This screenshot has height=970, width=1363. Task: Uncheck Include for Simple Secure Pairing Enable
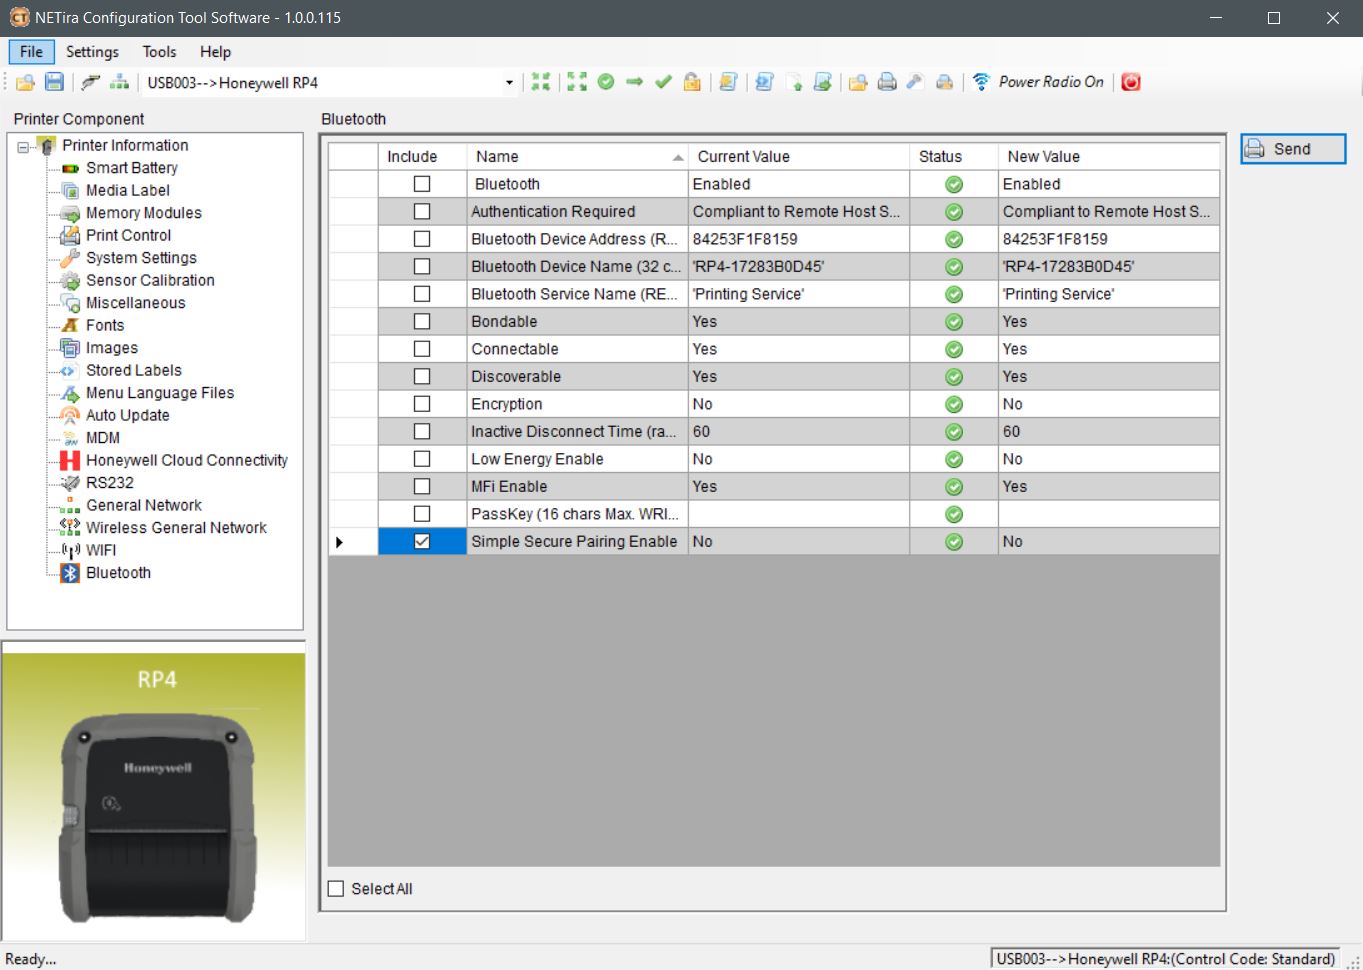(x=422, y=541)
